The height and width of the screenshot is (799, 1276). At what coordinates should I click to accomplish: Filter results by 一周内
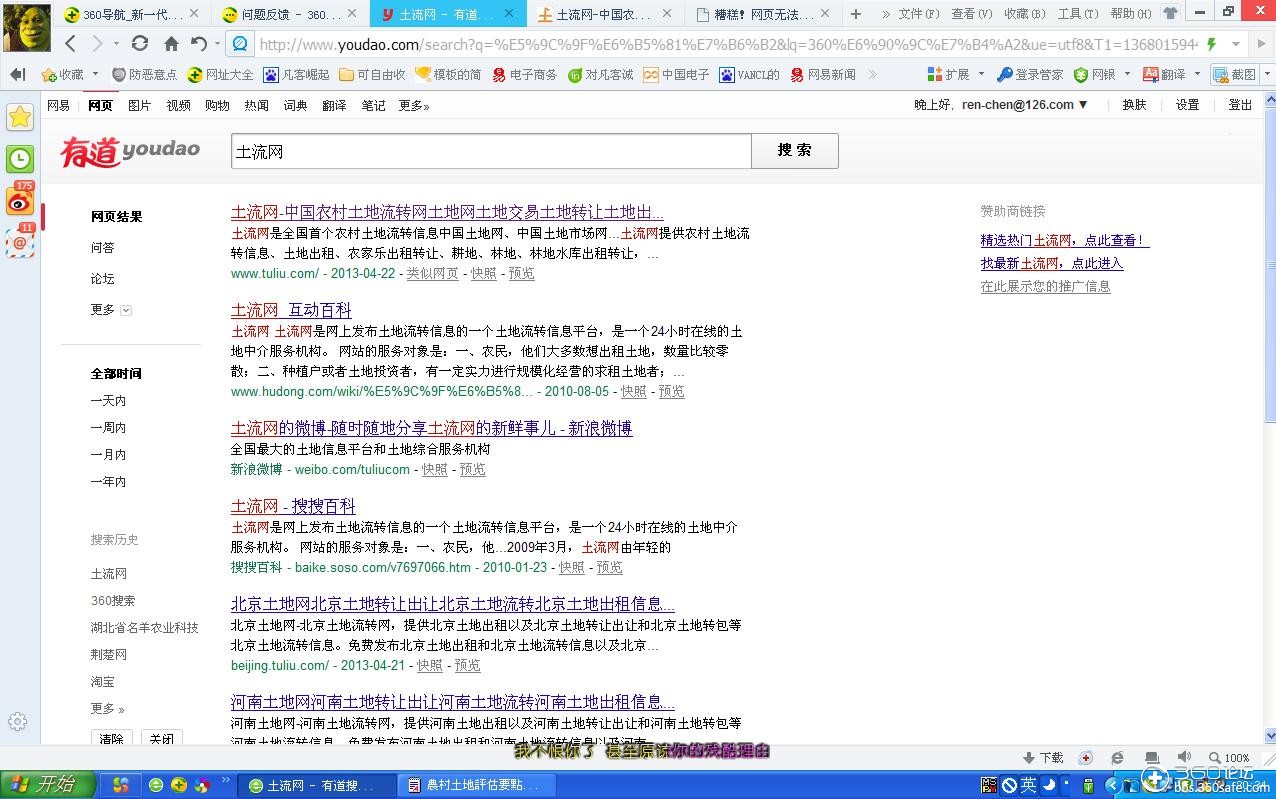pos(108,427)
